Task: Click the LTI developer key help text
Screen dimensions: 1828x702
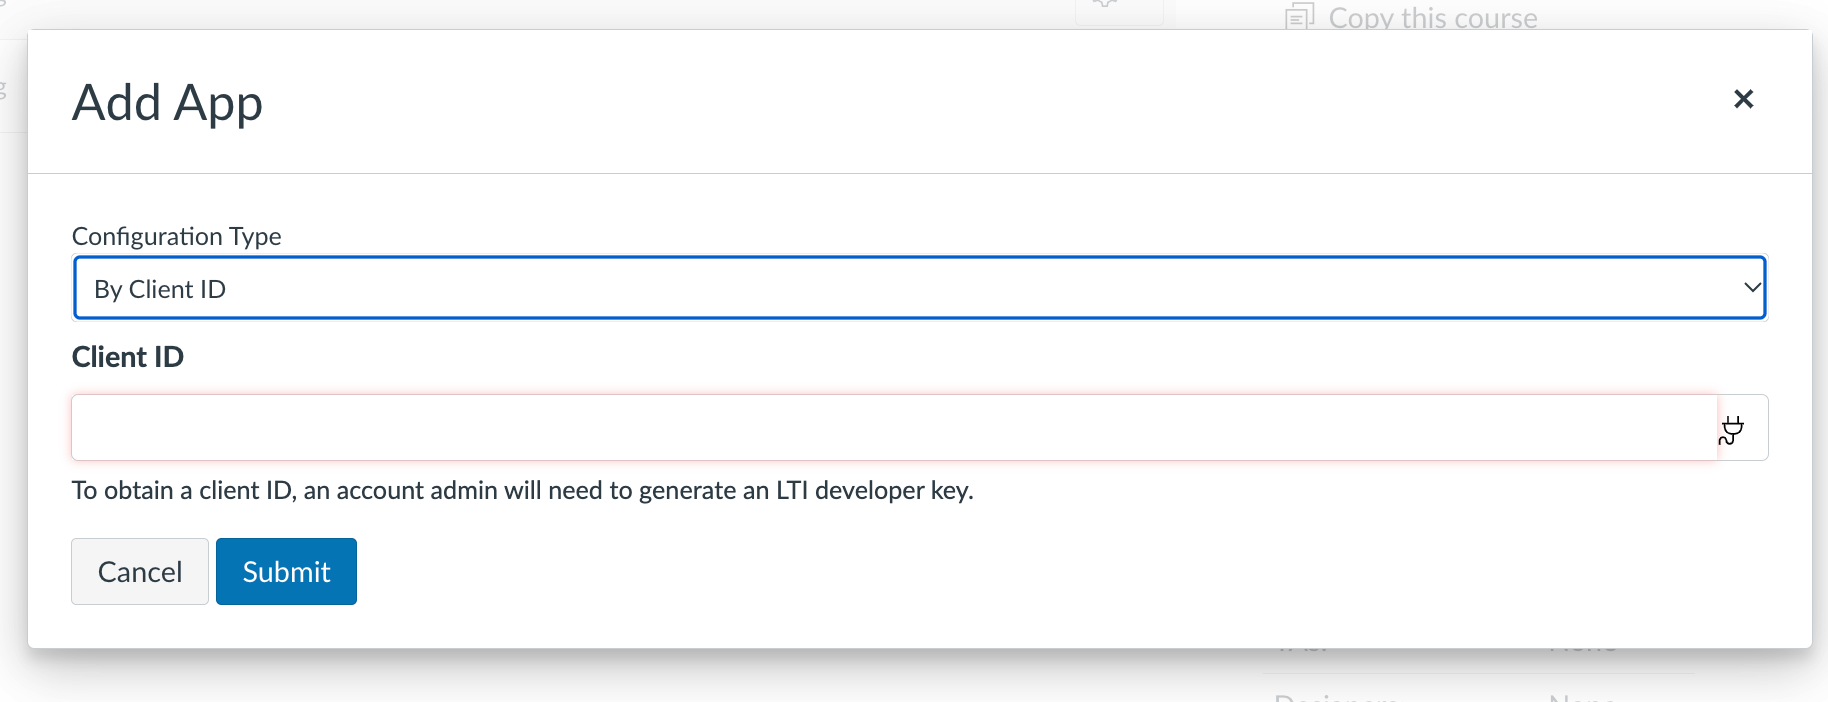Action: pyautogui.click(x=522, y=490)
